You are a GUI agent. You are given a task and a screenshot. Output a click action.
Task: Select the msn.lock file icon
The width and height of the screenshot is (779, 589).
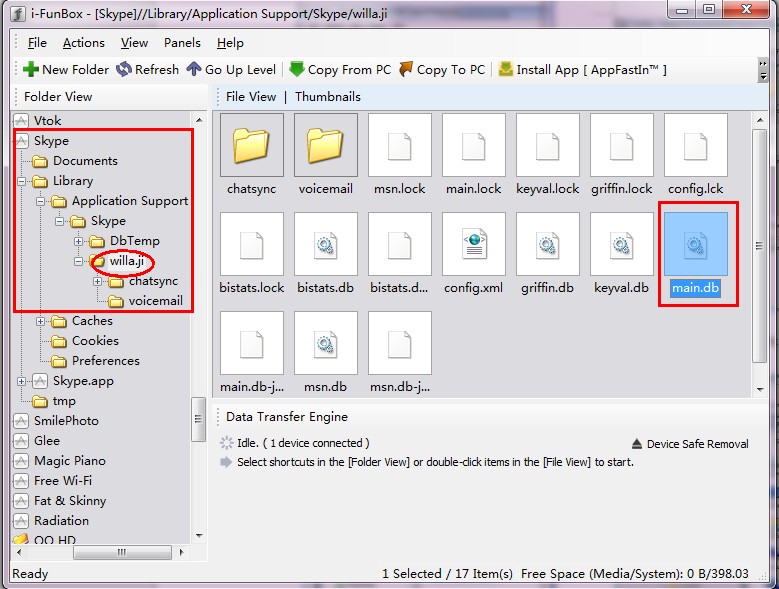399,145
